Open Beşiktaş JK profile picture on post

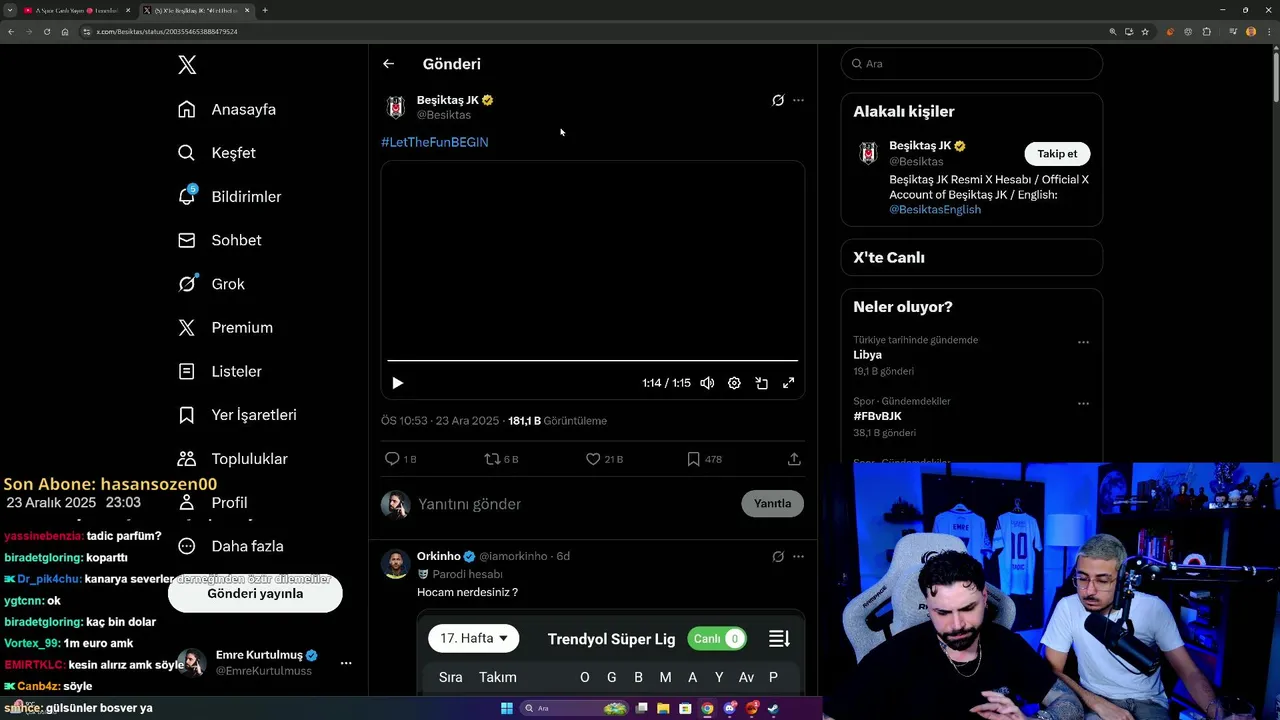[396, 107]
